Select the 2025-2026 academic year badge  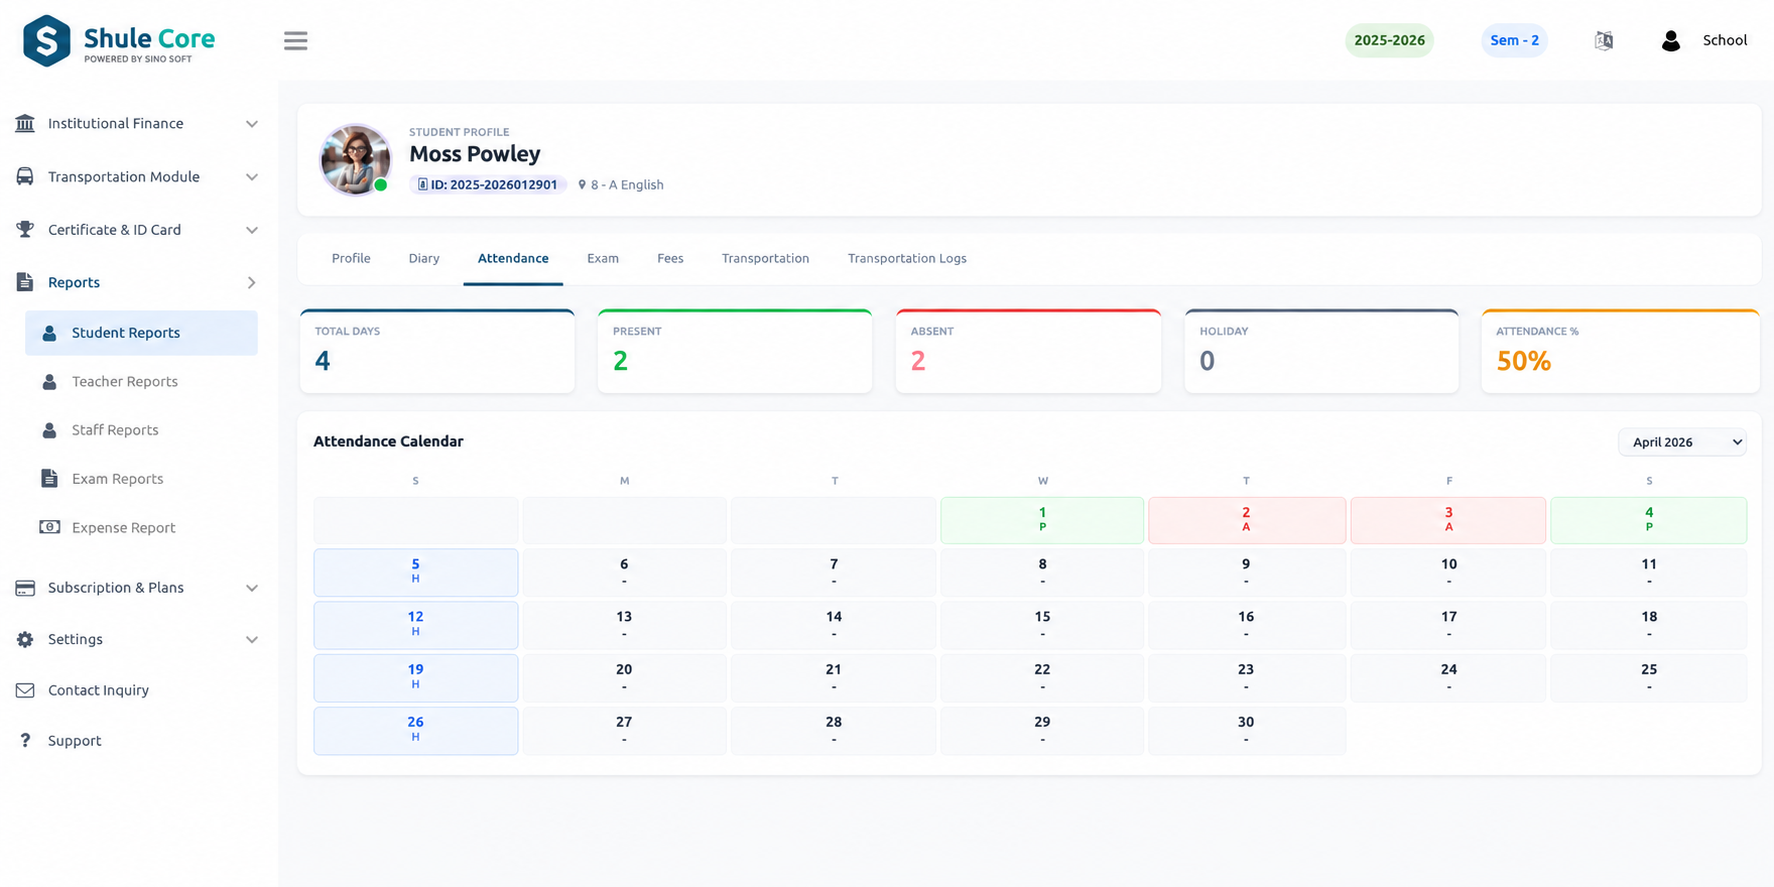pyautogui.click(x=1389, y=41)
